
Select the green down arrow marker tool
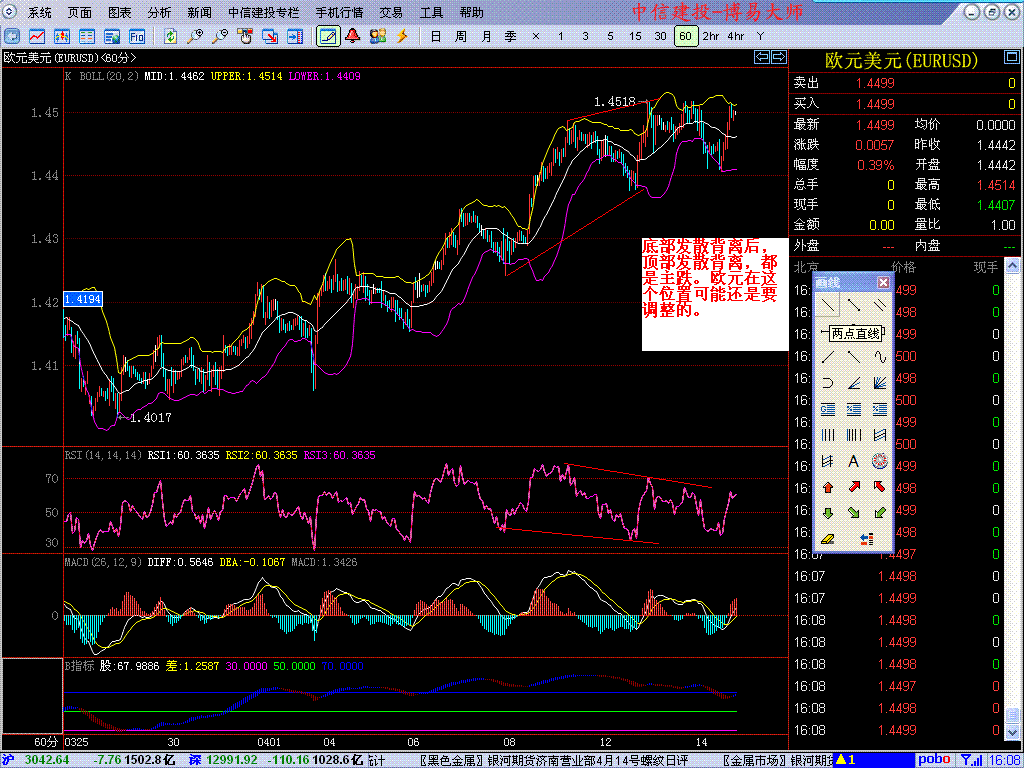(x=828, y=513)
